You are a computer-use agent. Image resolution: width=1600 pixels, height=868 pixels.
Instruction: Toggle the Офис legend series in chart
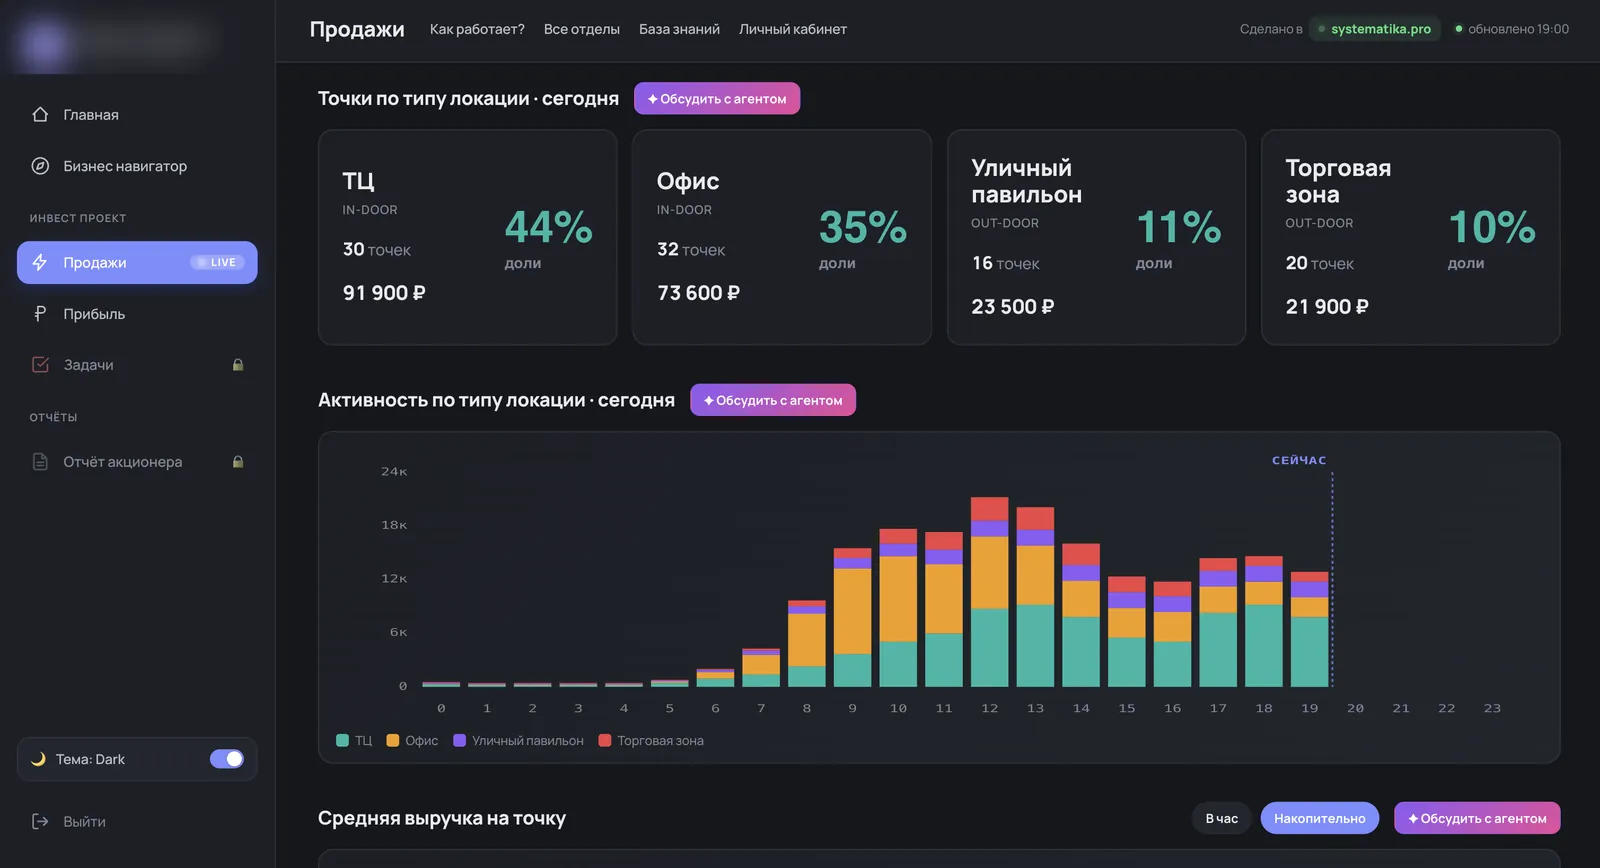(412, 741)
